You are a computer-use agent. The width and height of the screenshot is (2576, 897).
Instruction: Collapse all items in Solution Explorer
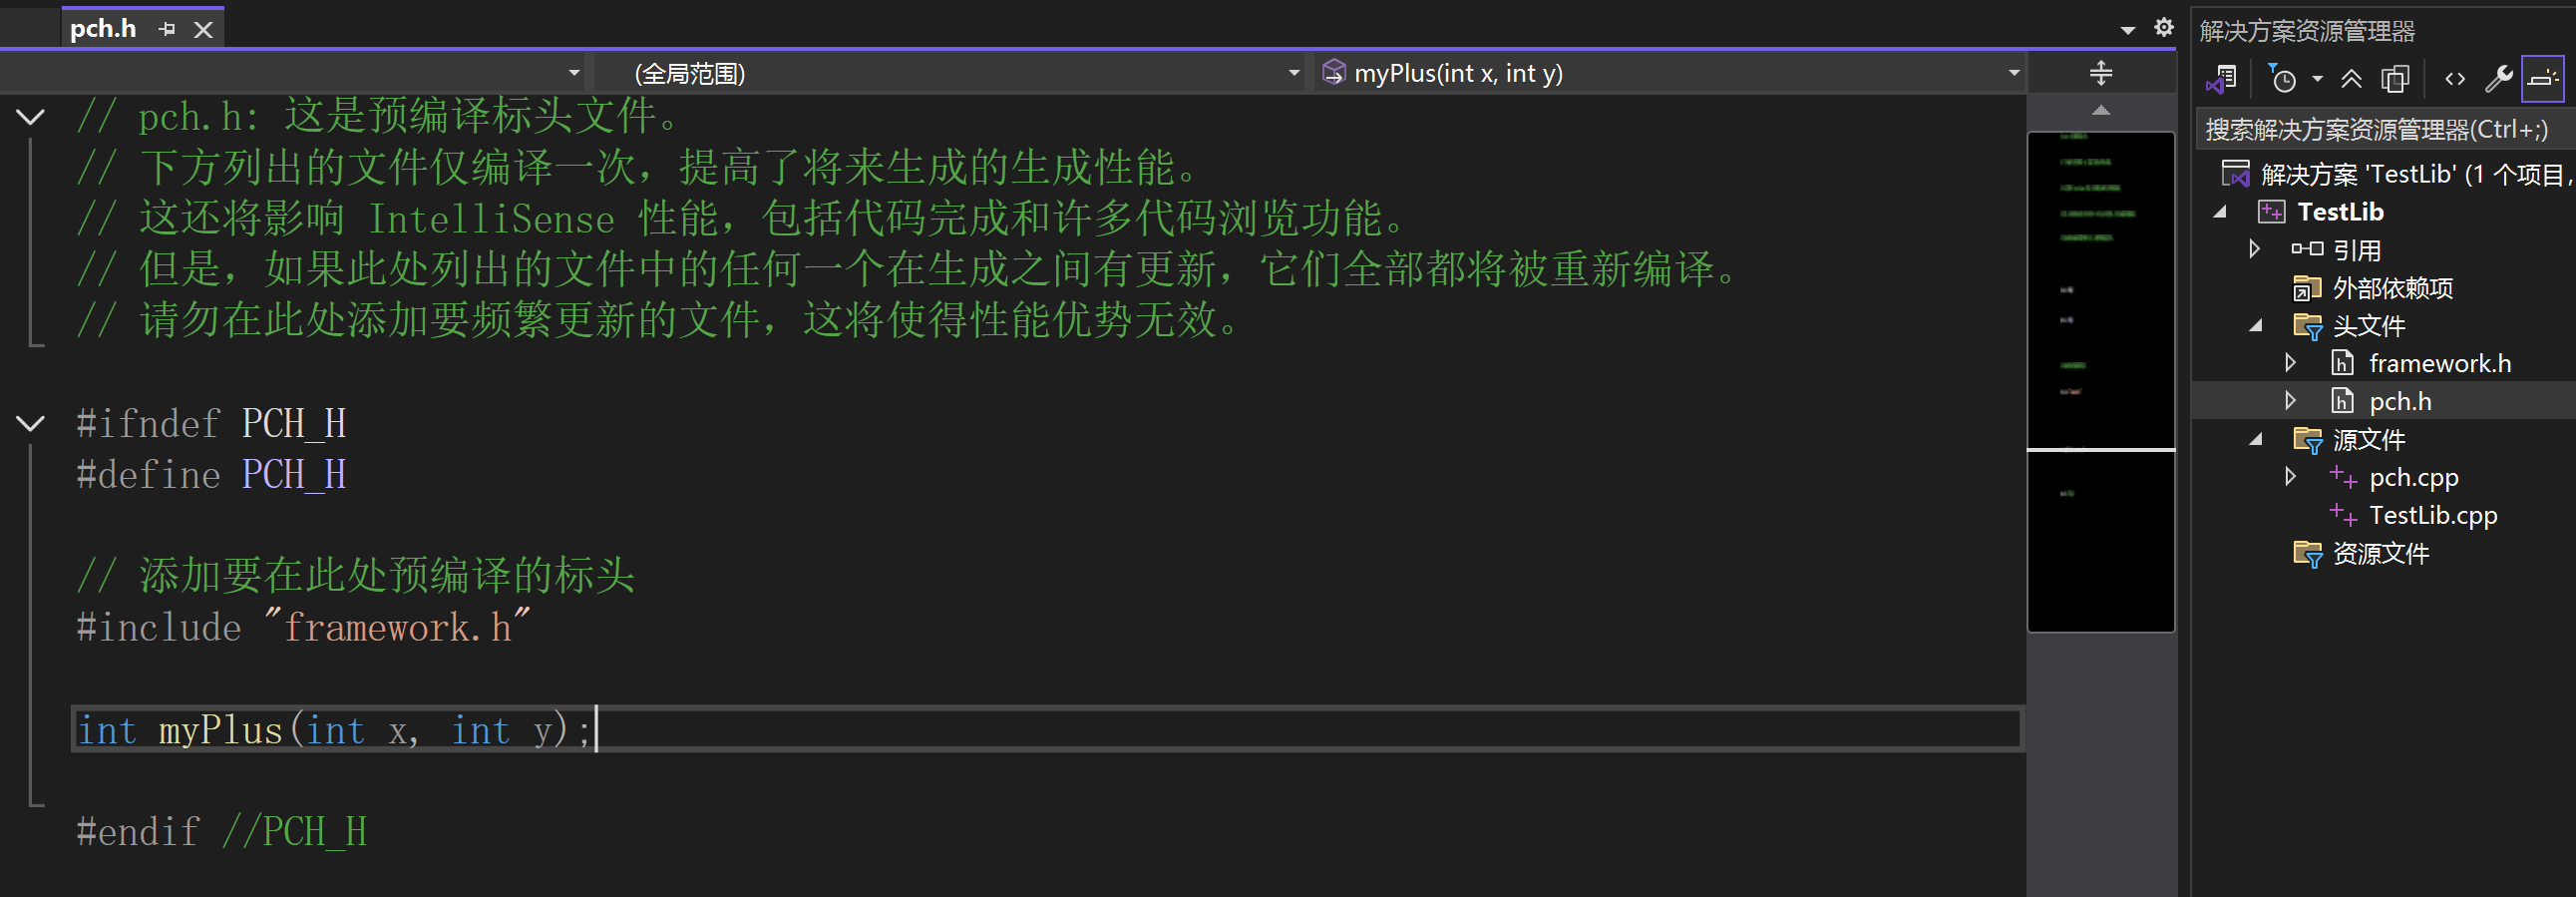click(2352, 79)
